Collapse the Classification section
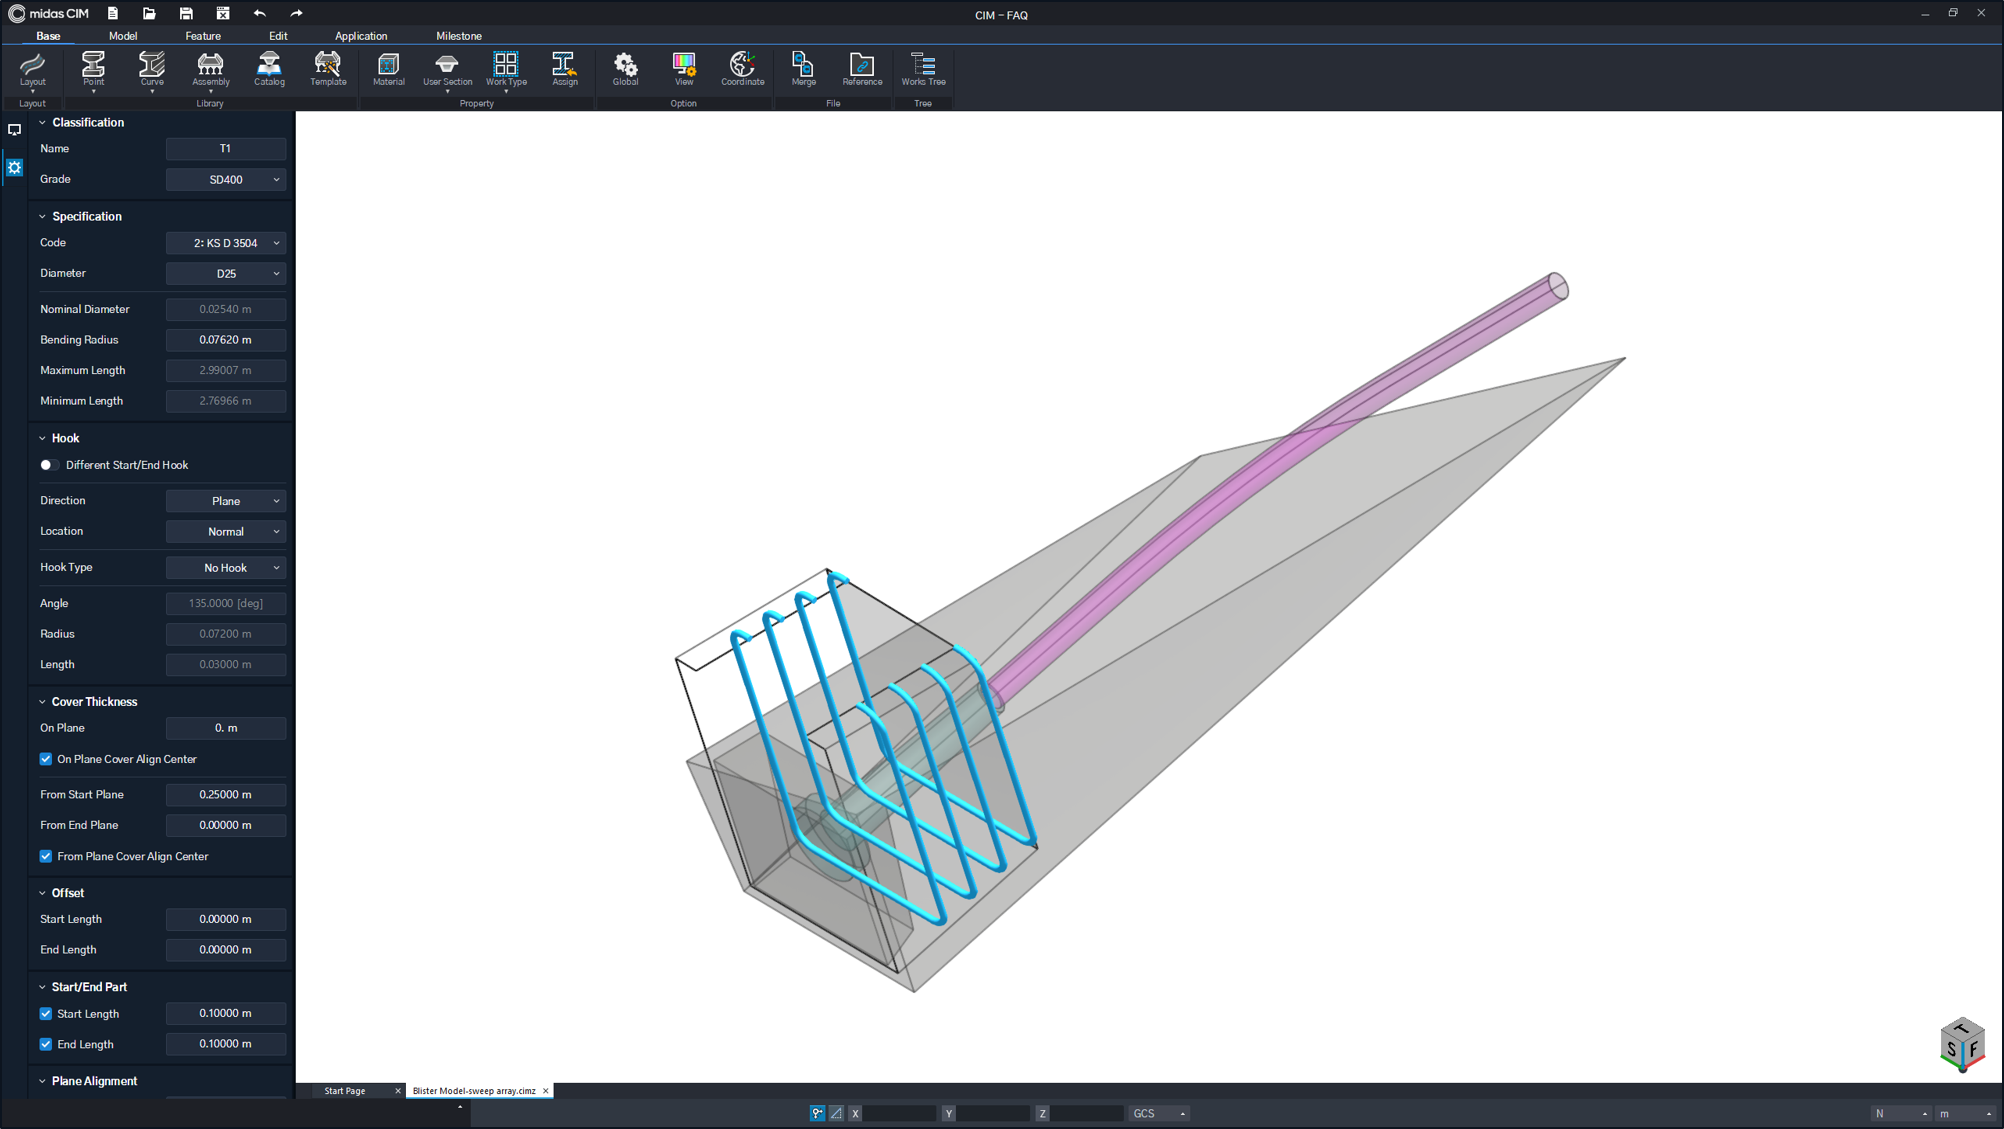Screen dimensions: 2004x1129 42,122
